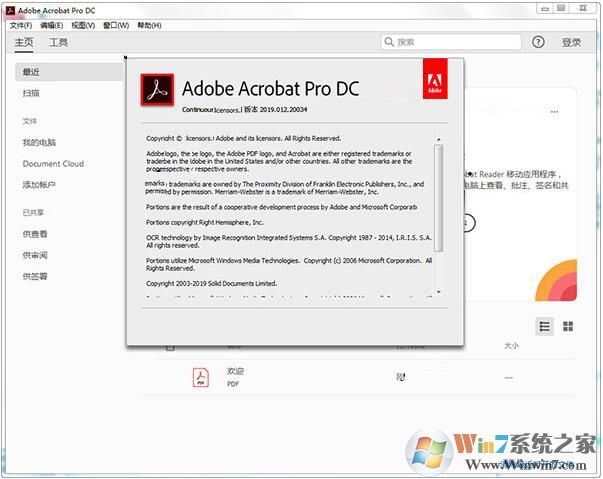Open the 窗口(W) menu
603x479 pixels.
point(116,25)
